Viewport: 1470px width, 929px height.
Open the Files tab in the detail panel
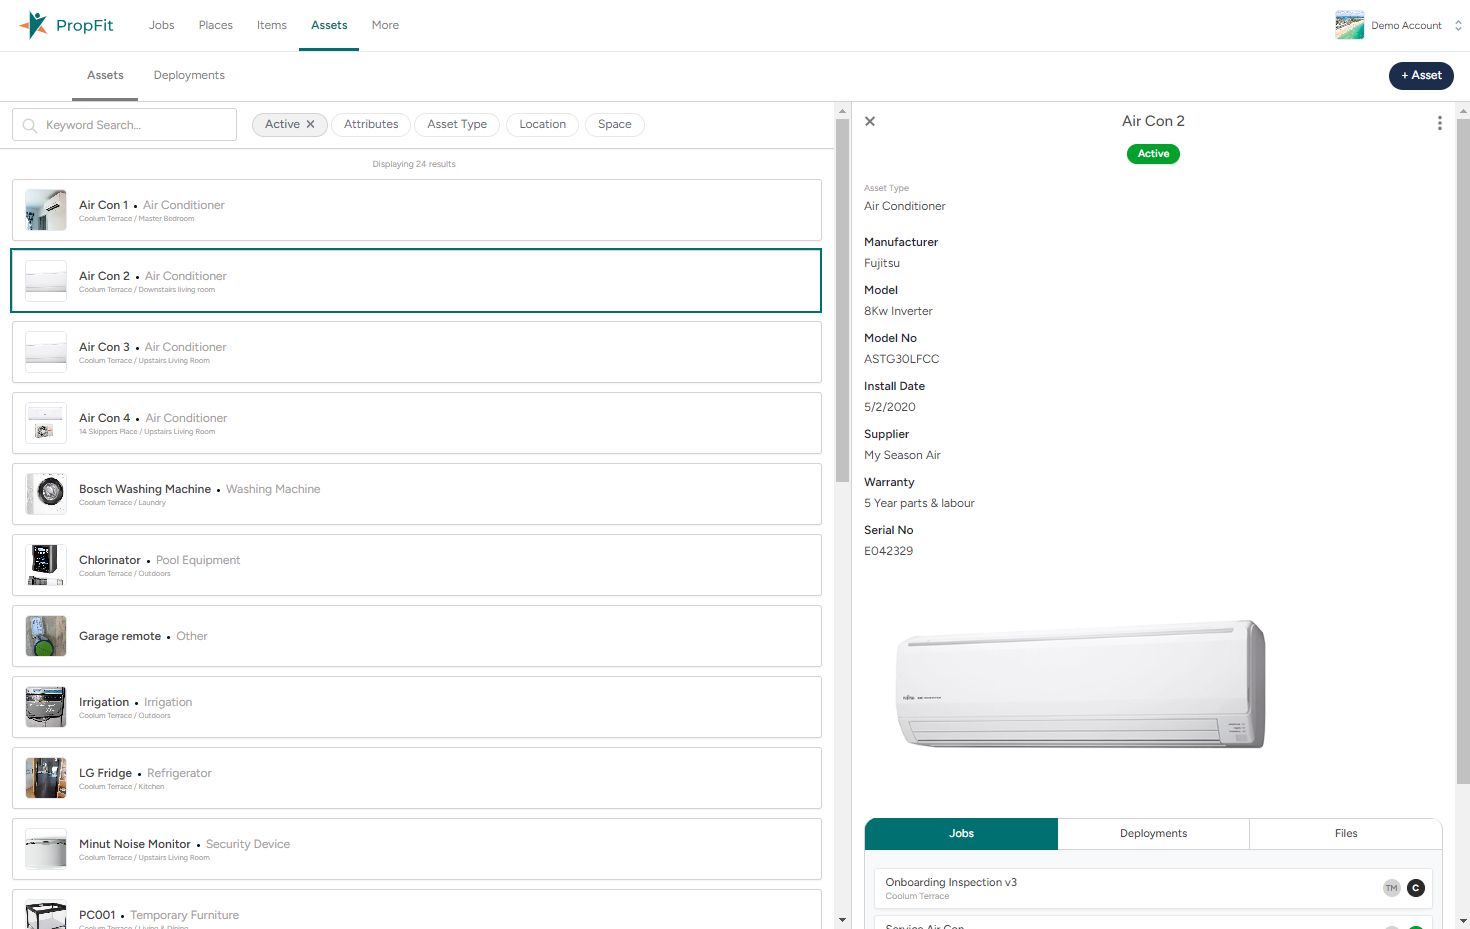pos(1345,834)
